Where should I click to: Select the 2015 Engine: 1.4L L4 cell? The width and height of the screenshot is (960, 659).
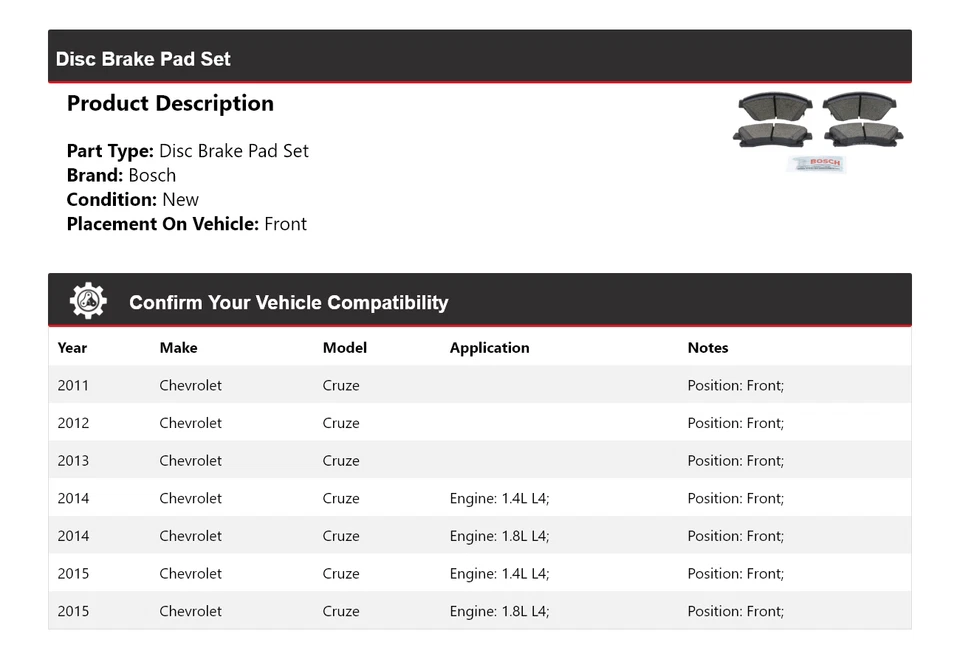tap(499, 574)
